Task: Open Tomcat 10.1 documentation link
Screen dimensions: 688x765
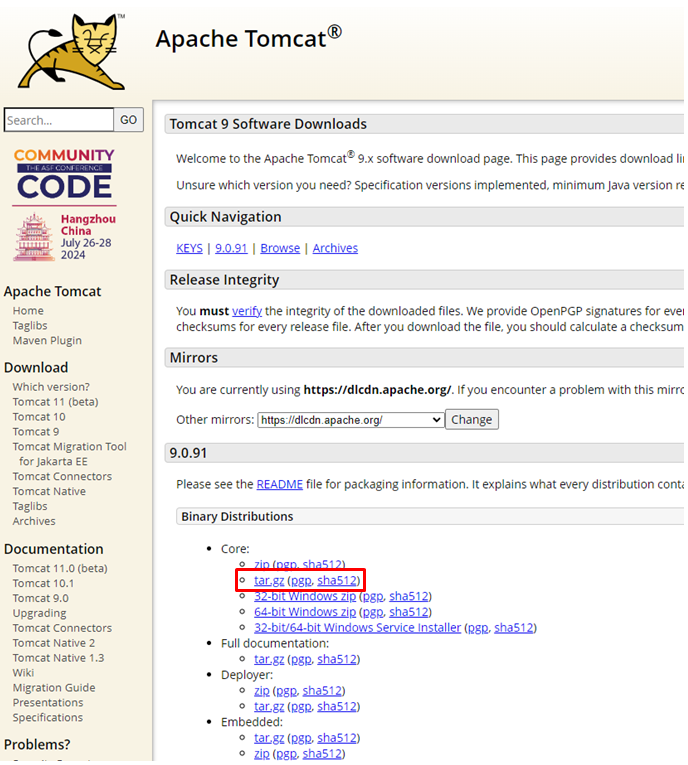Action: (43, 584)
